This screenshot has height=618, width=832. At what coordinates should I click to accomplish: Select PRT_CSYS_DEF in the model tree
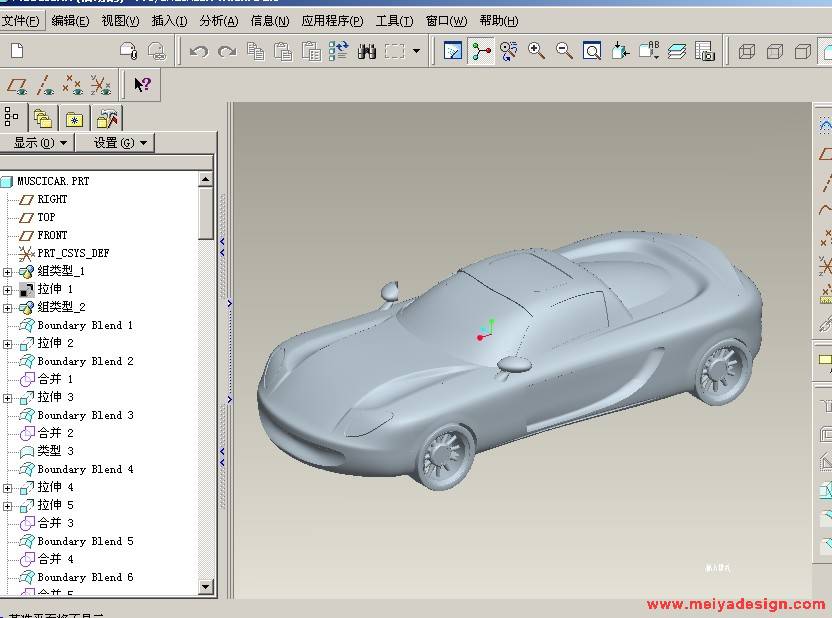[x=73, y=254]
